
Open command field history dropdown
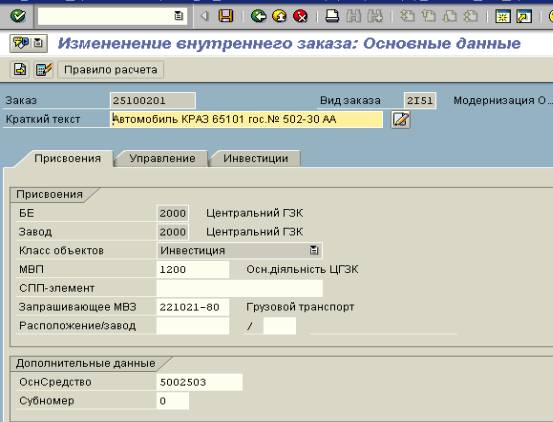pyautogui.click(x=178, y=16)
